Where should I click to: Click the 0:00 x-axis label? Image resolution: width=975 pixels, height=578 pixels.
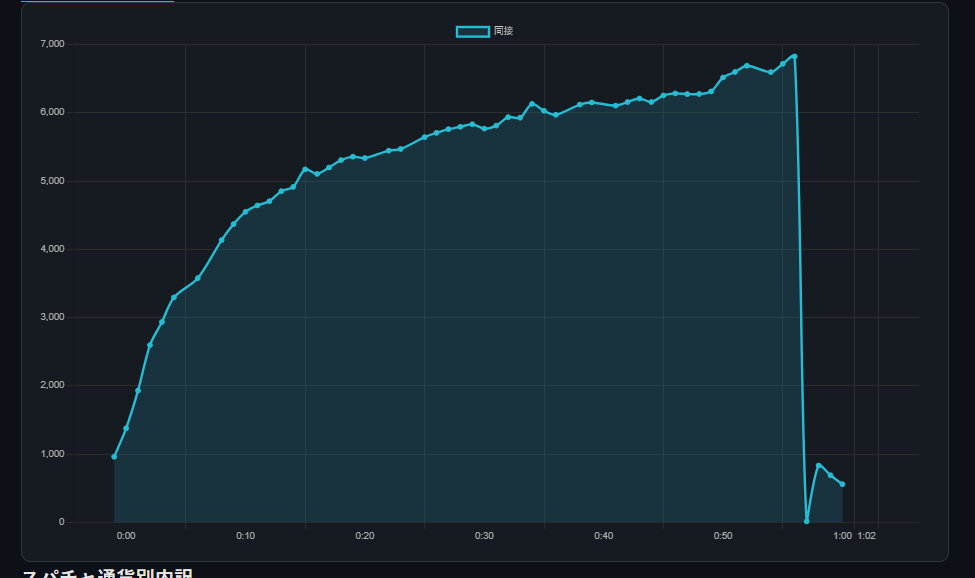126,536
